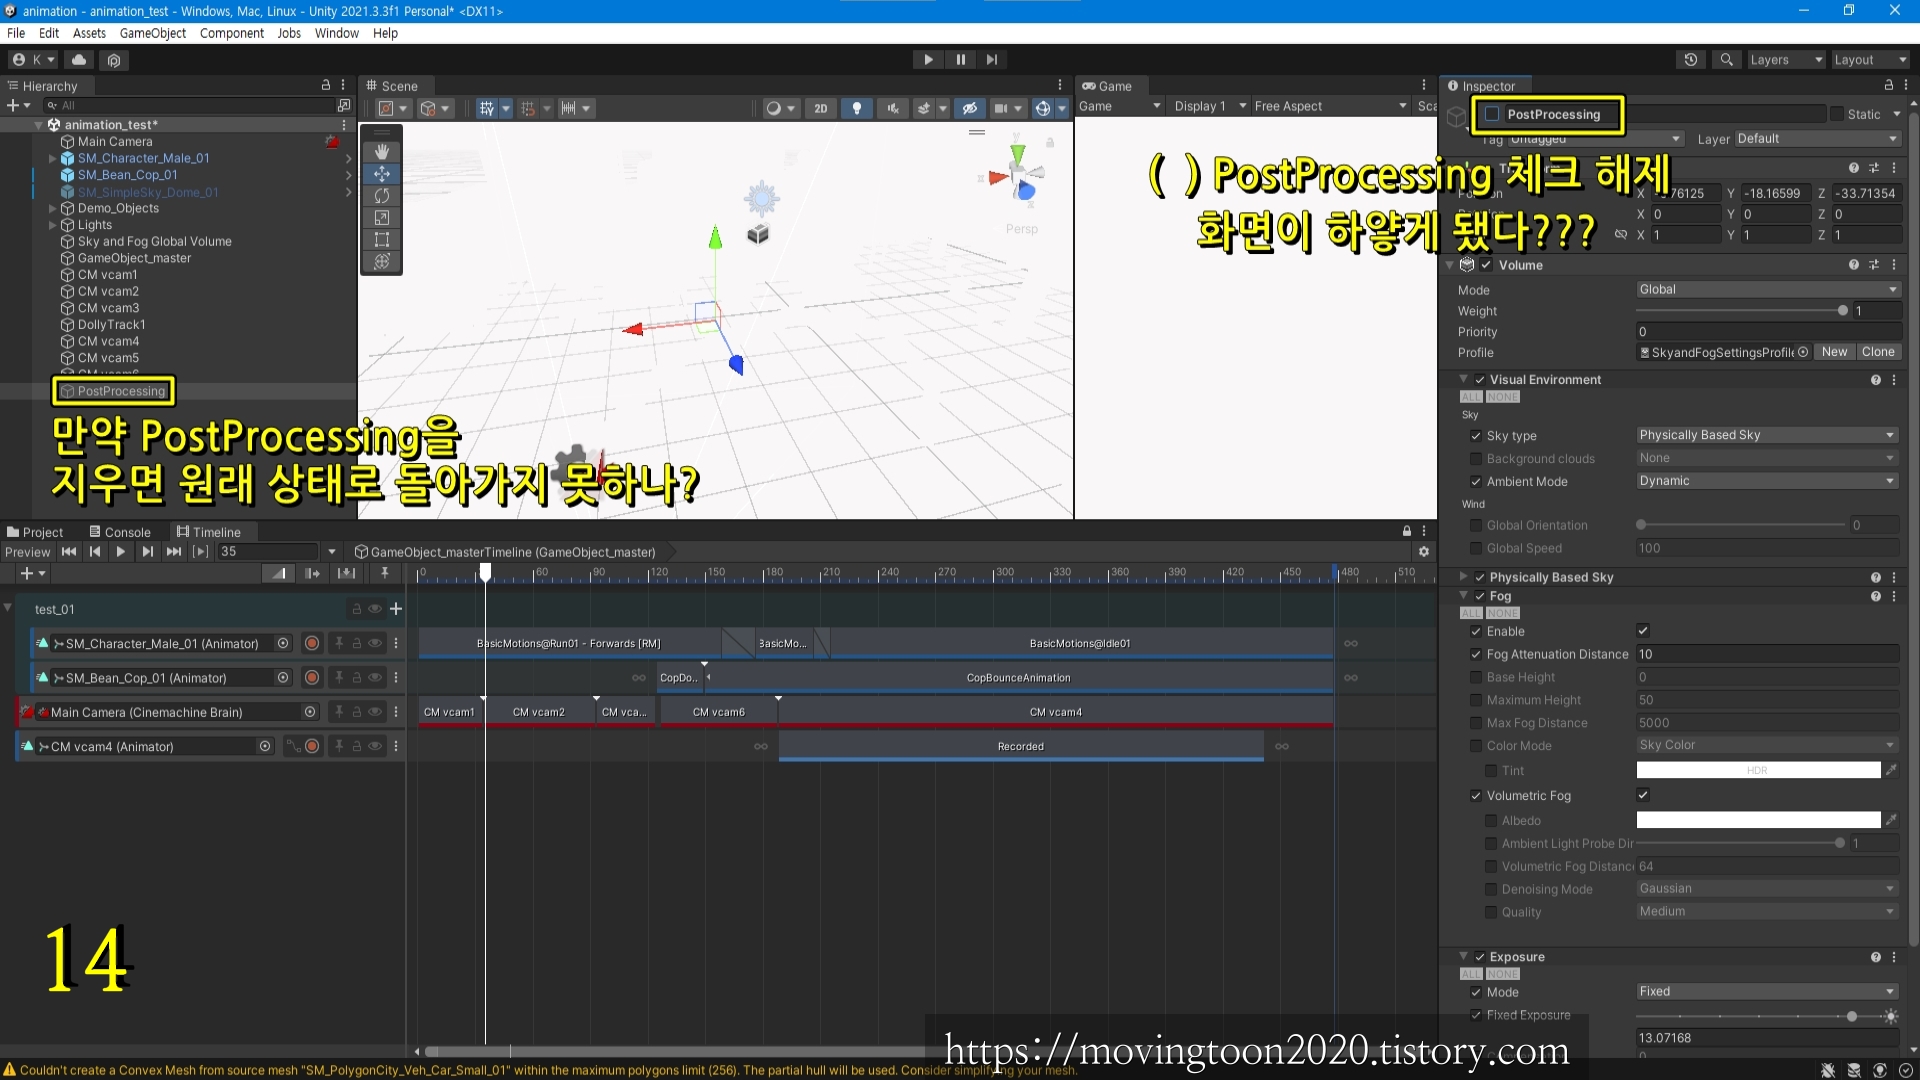Screen dimensions: 1920x1080
Task: Open the GameObject menu
Action: (x=152, y=33)
